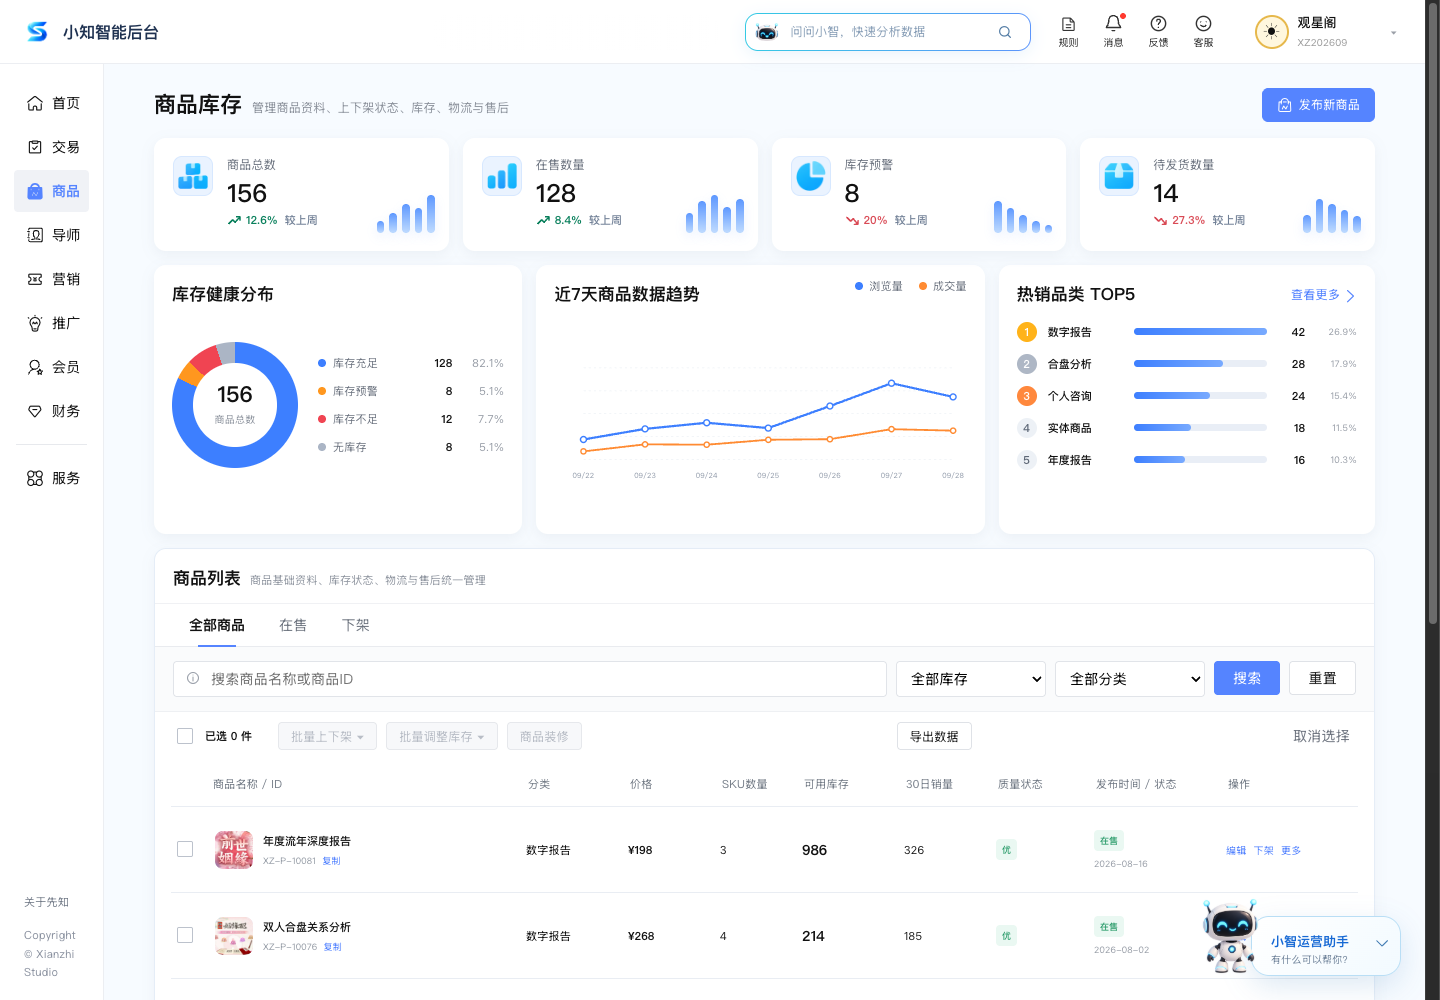Click the 反馈 feedback icon
1440x1000 pixels.
coord(1158,31)
